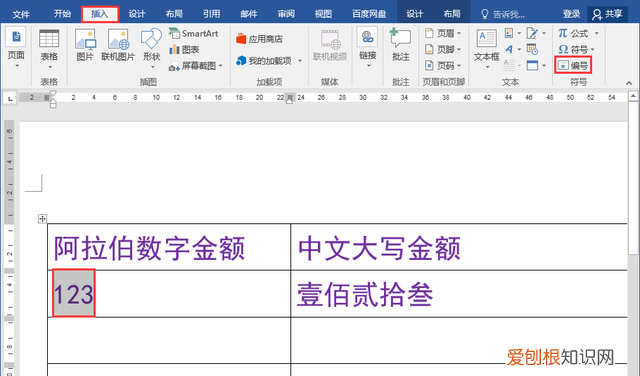Open the 审阅 (Review) tab
This screenshot has height=376, width=640.
(x=286, y=14)
